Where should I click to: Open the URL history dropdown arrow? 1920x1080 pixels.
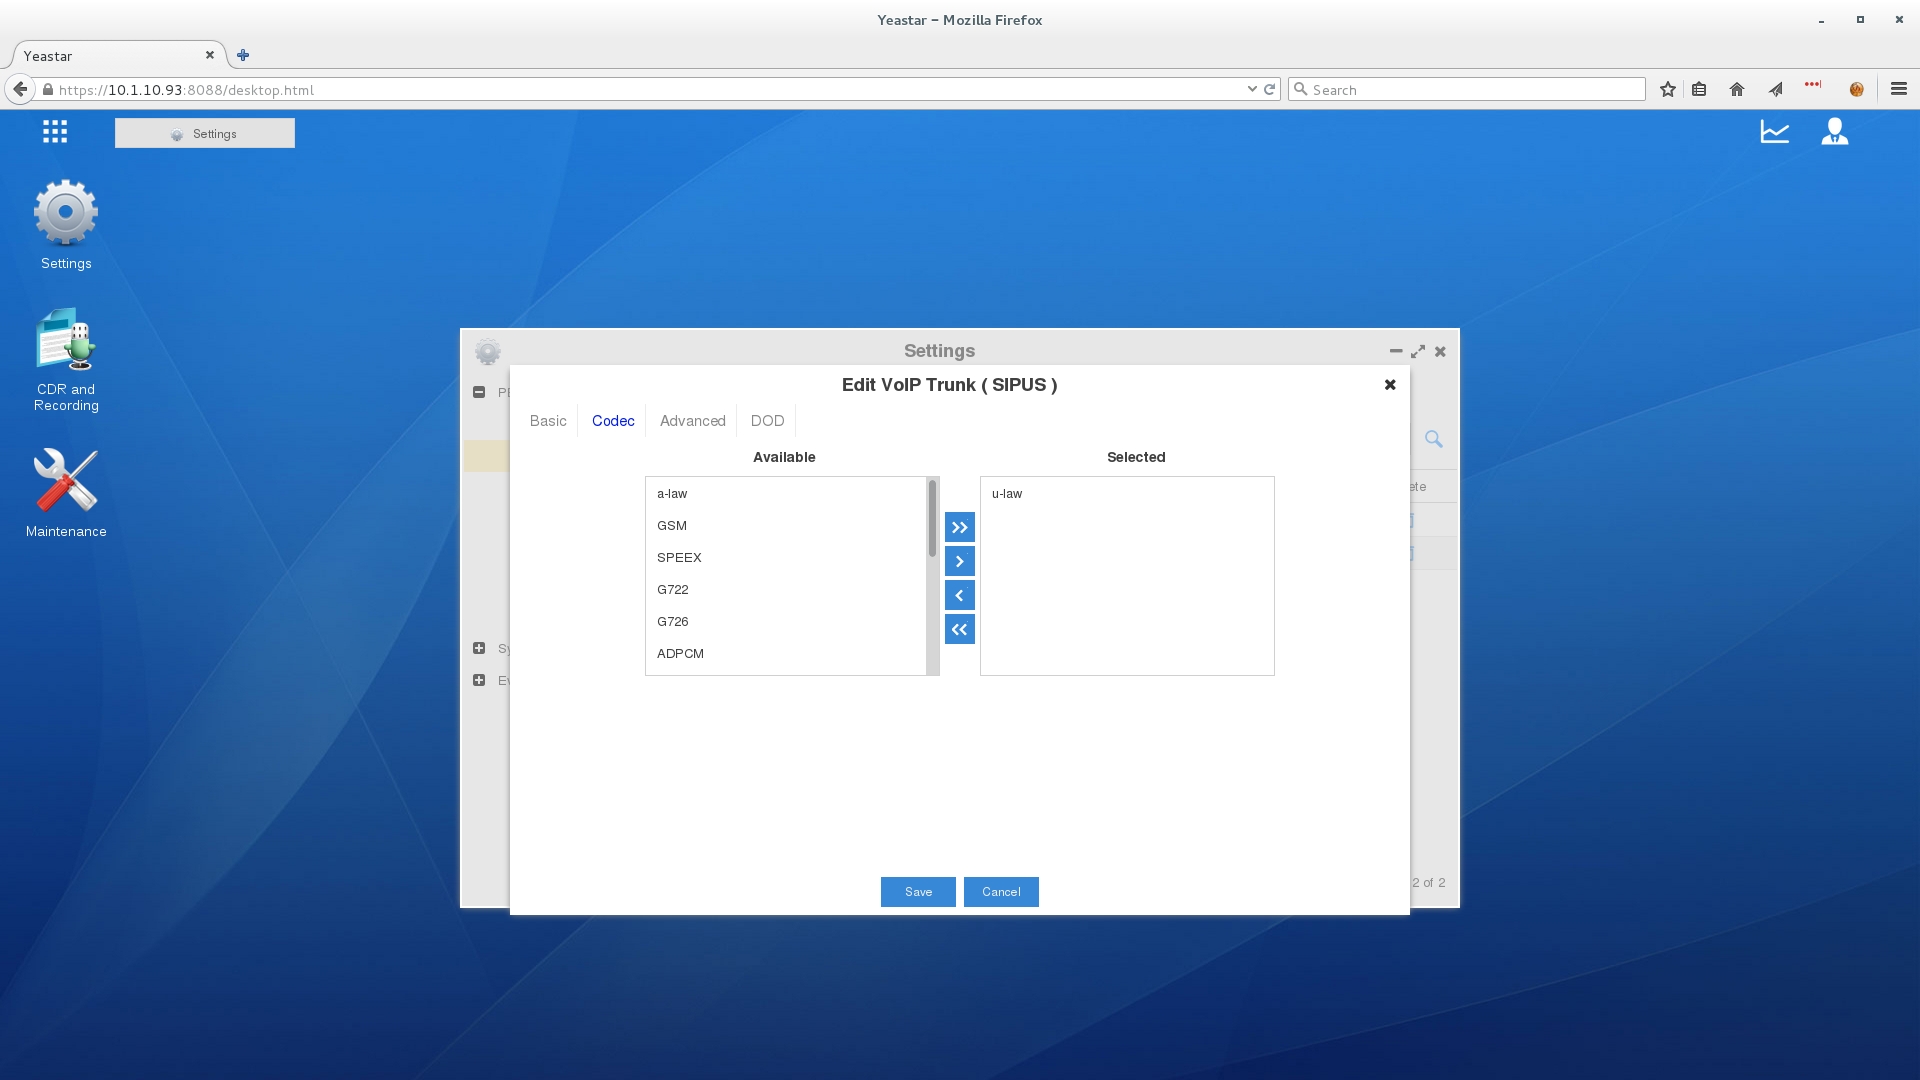coord(1252,89)
